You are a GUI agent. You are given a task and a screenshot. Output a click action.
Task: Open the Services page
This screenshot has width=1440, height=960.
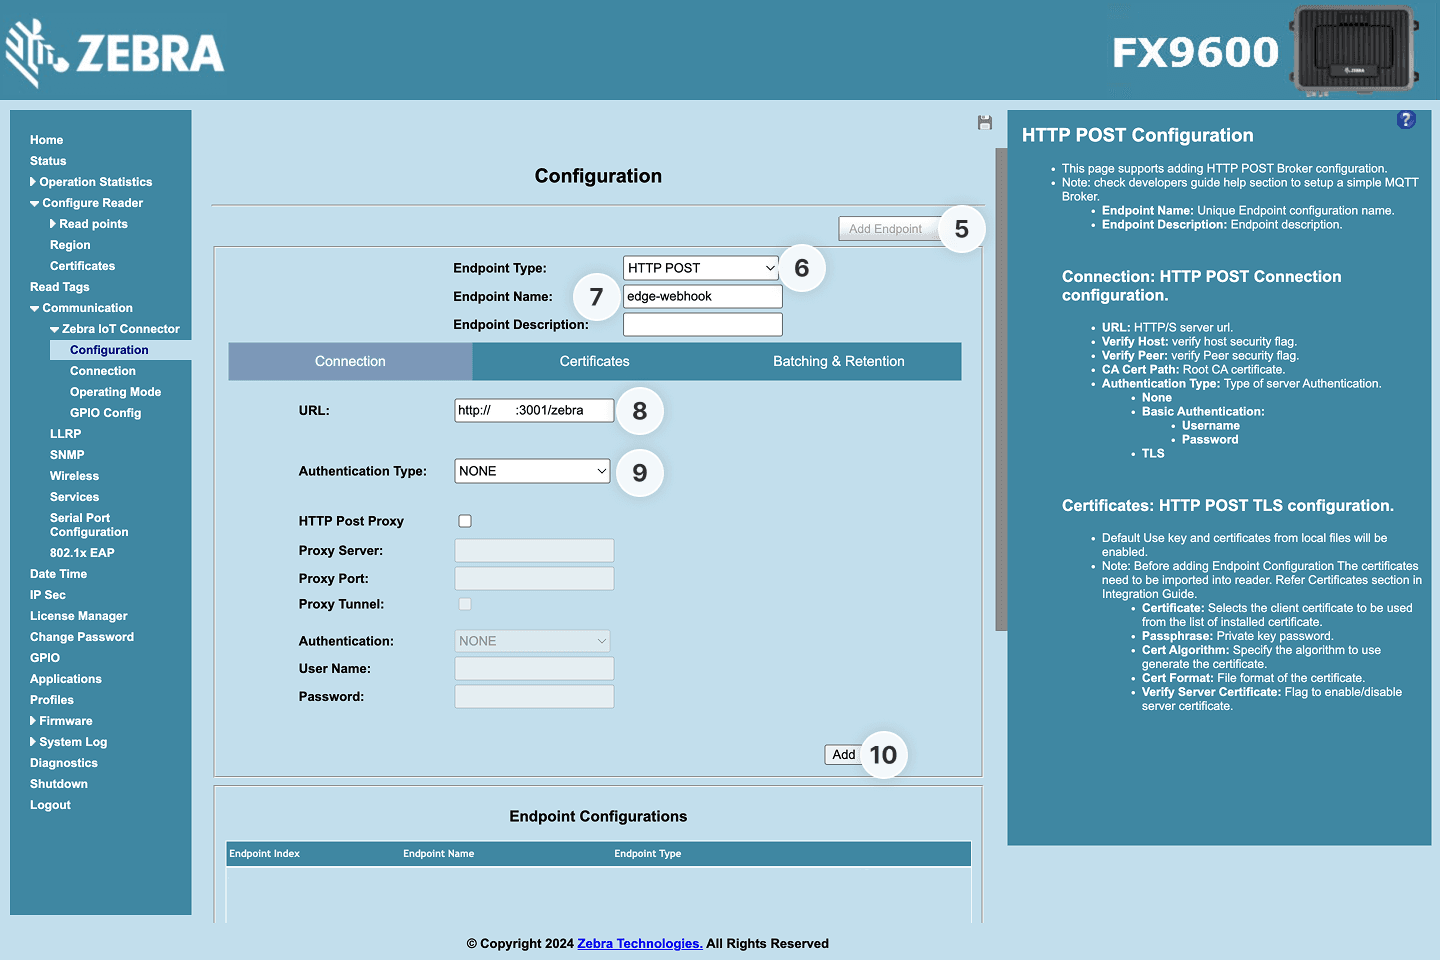click(x=74, y=497)
